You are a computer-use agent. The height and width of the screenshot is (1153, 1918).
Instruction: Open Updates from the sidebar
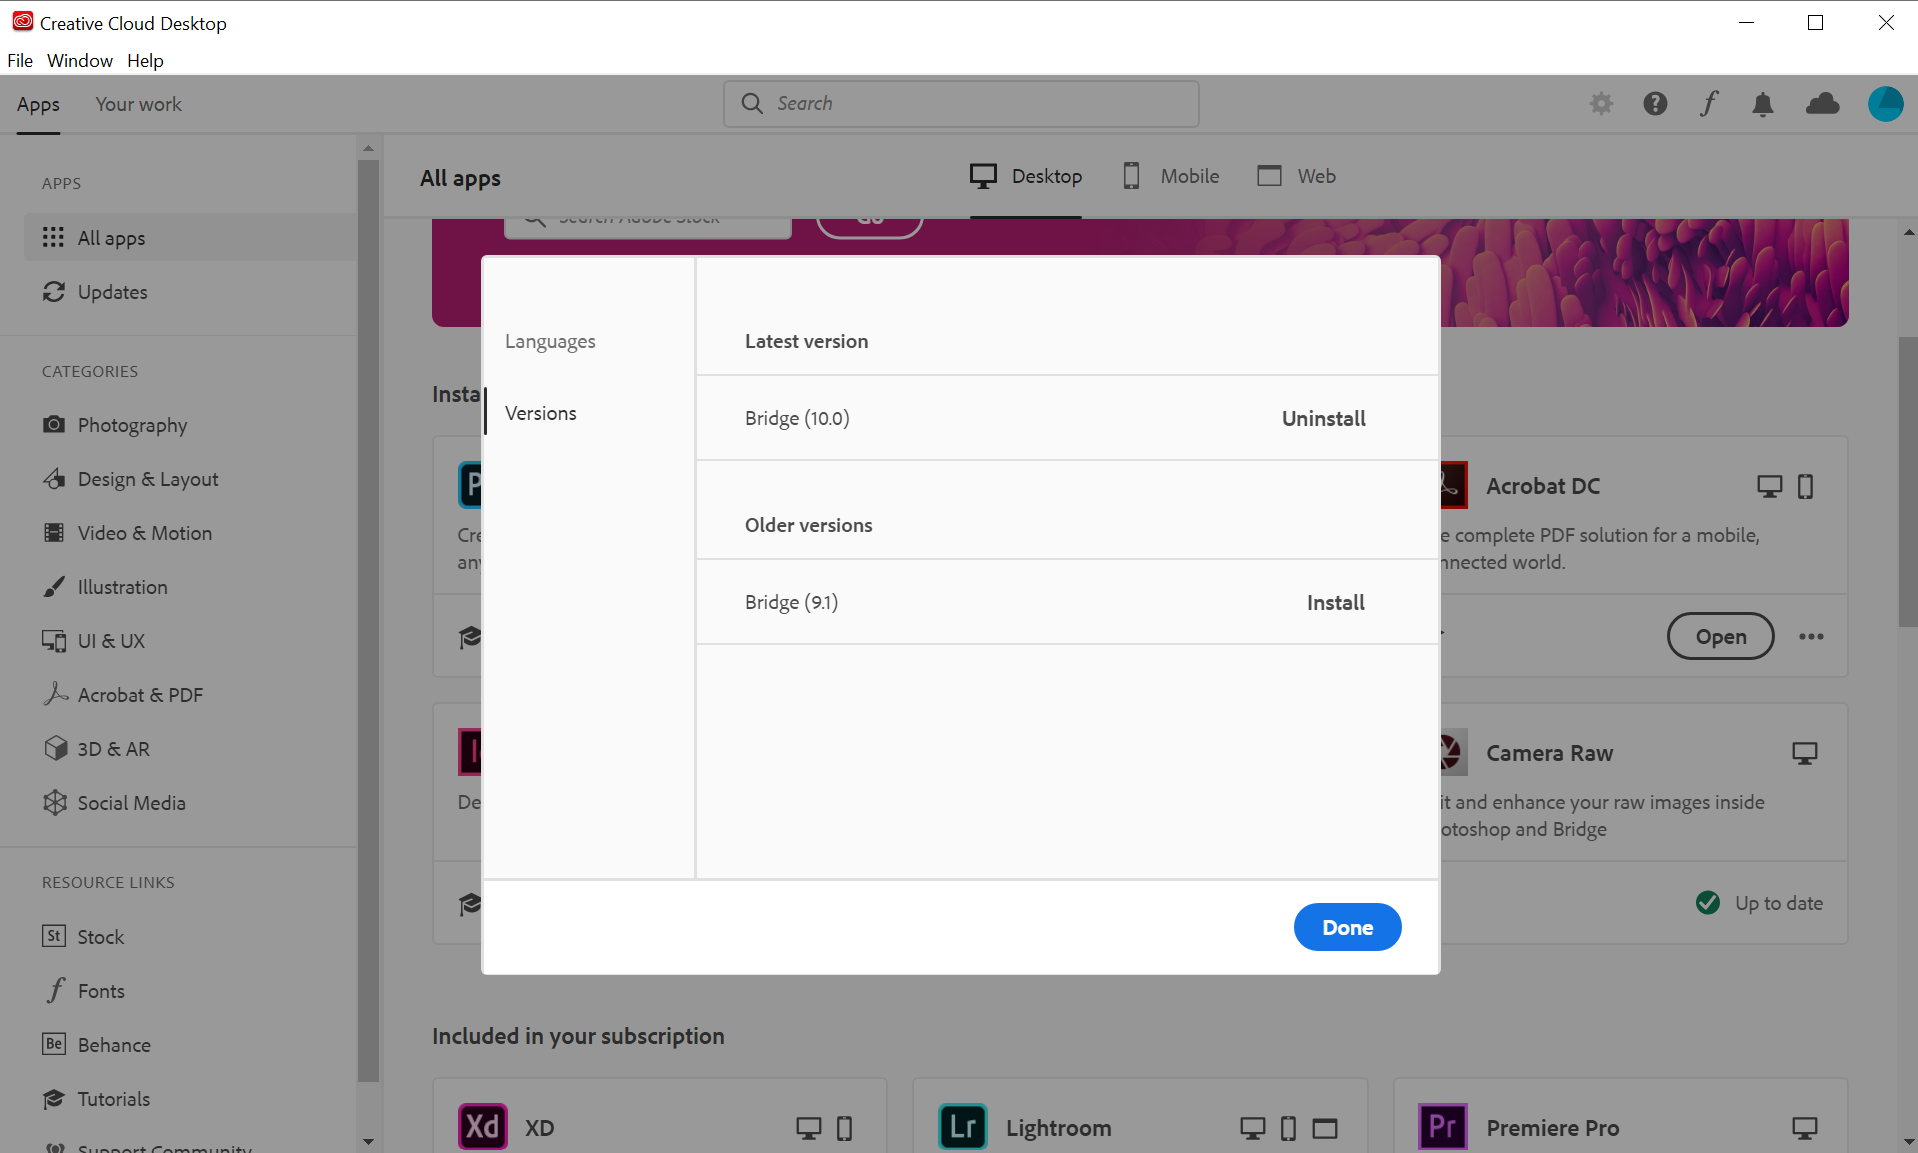112,291
